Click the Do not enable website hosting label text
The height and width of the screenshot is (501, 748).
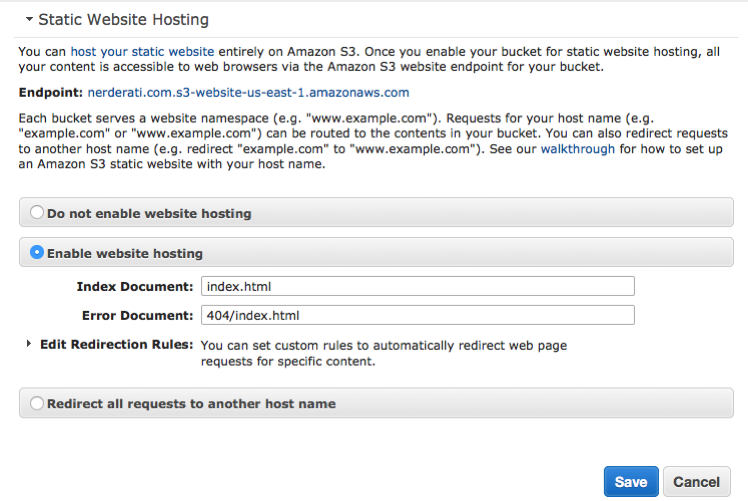[x=149, y=213]
